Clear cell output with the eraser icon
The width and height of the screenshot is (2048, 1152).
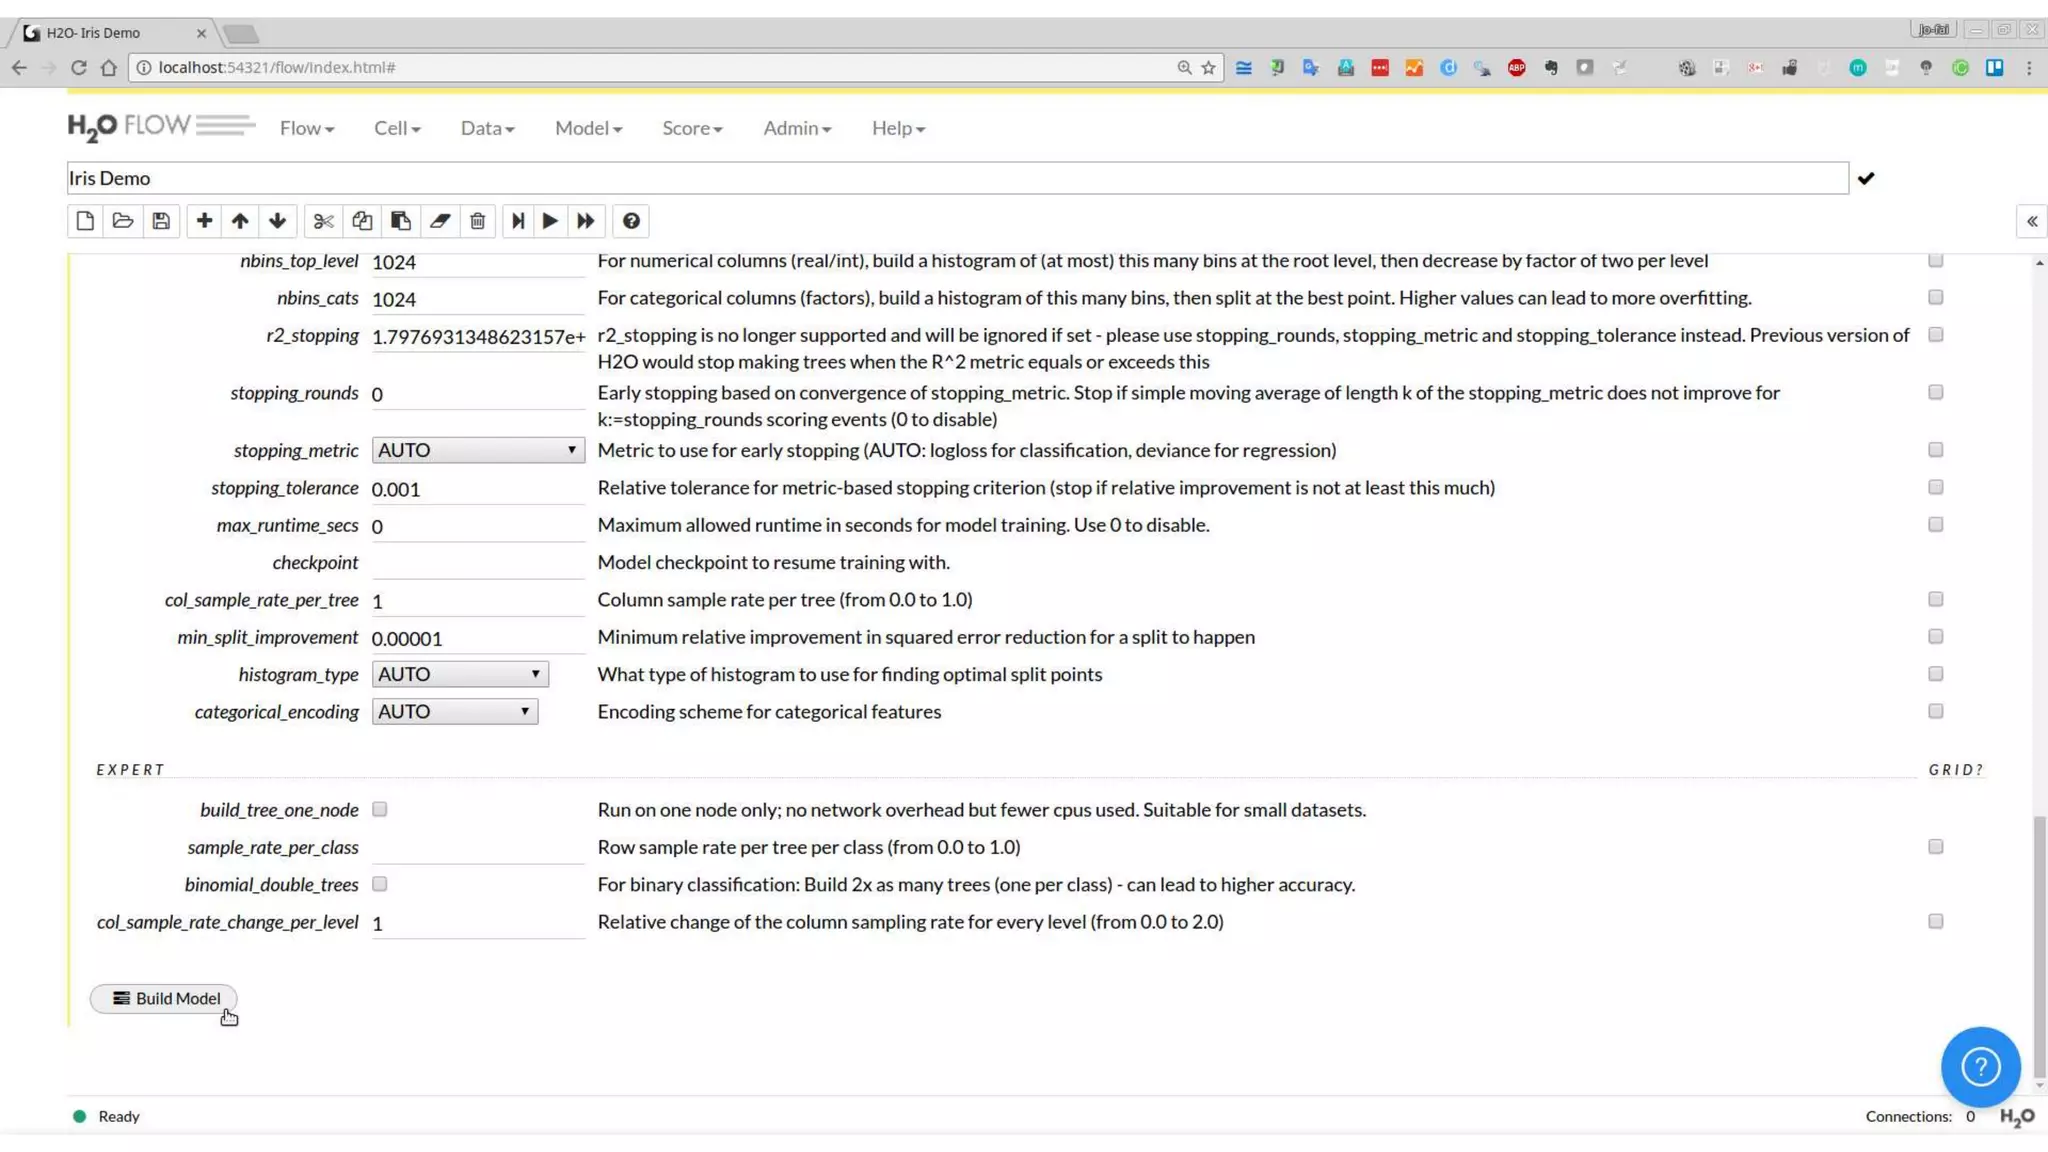pyautogui.click(x=440, y=221)
